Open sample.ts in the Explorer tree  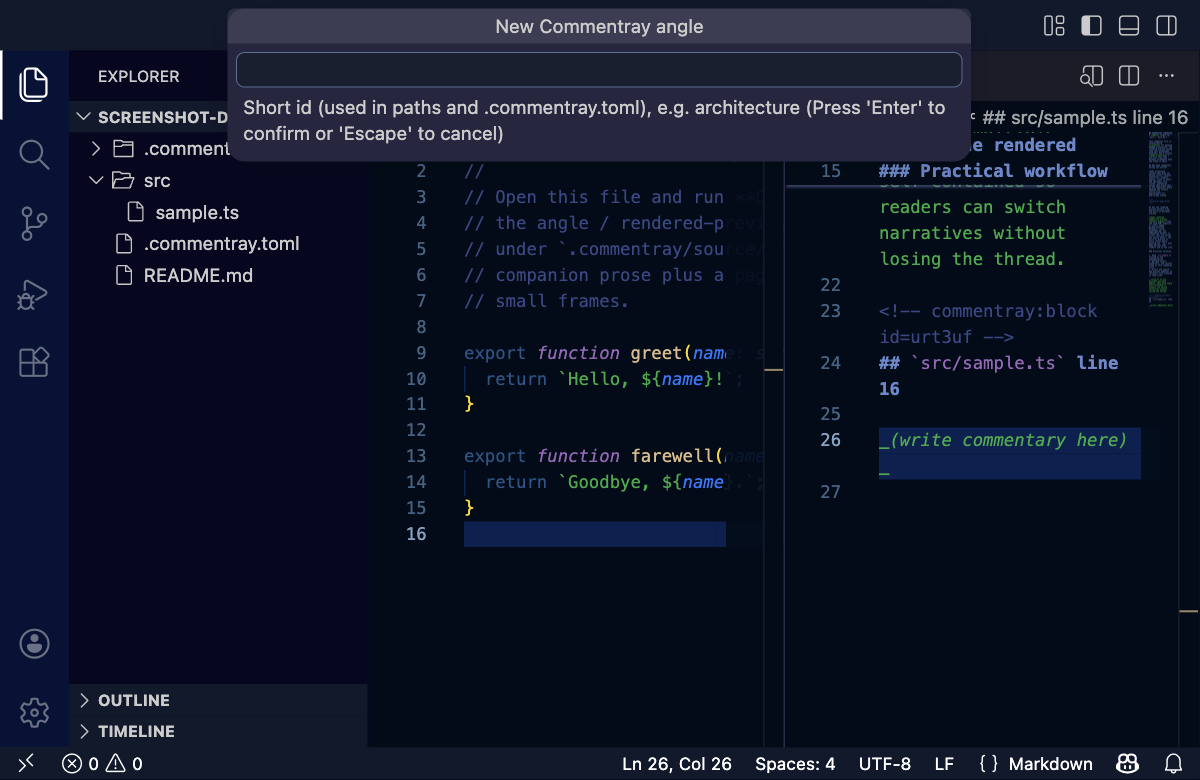click(197, 213)
